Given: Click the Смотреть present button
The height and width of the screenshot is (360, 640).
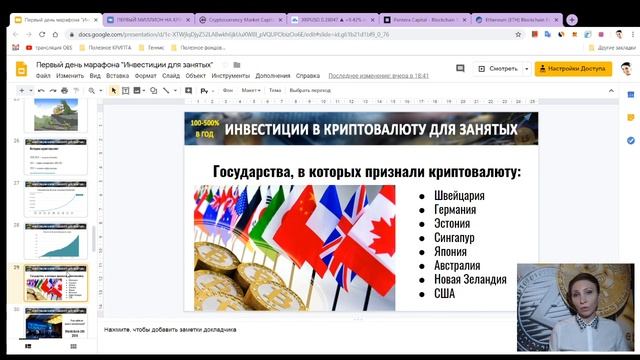Looking at the screenshot, I should point(498,69).
